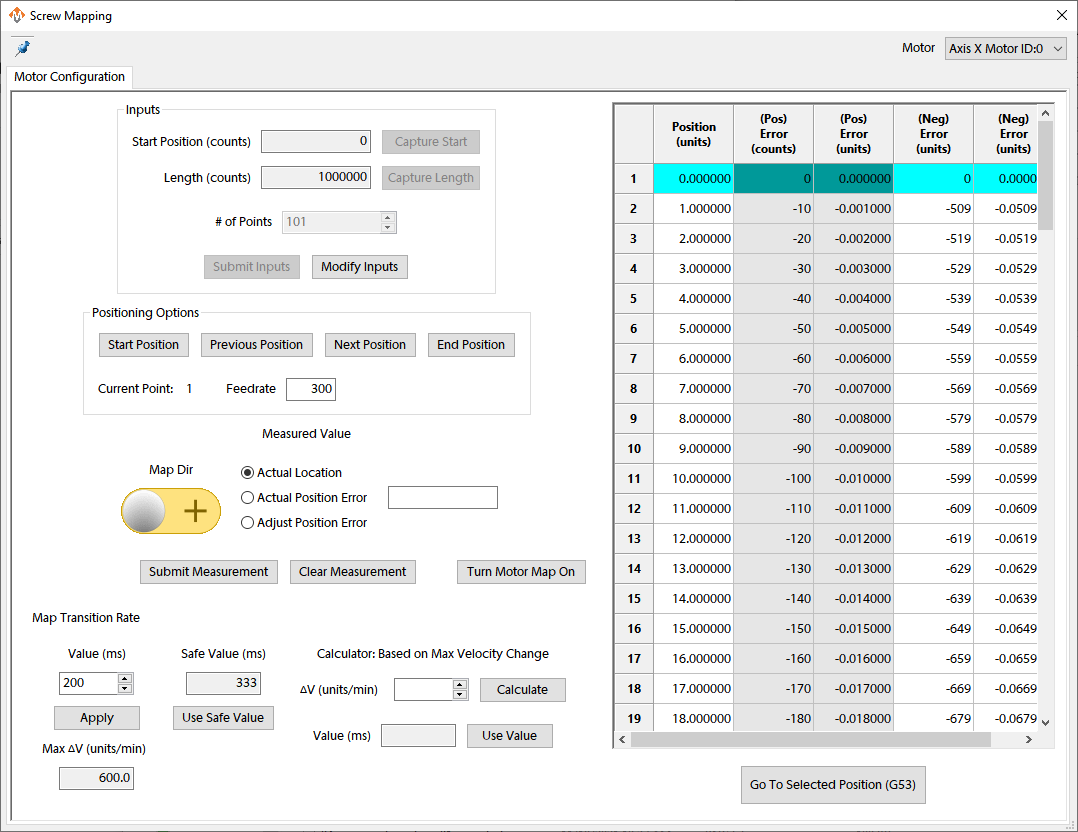Click the # of Points stepper up arrow
Viewport: 1078px width, 832px height.
tap(388, 216)
